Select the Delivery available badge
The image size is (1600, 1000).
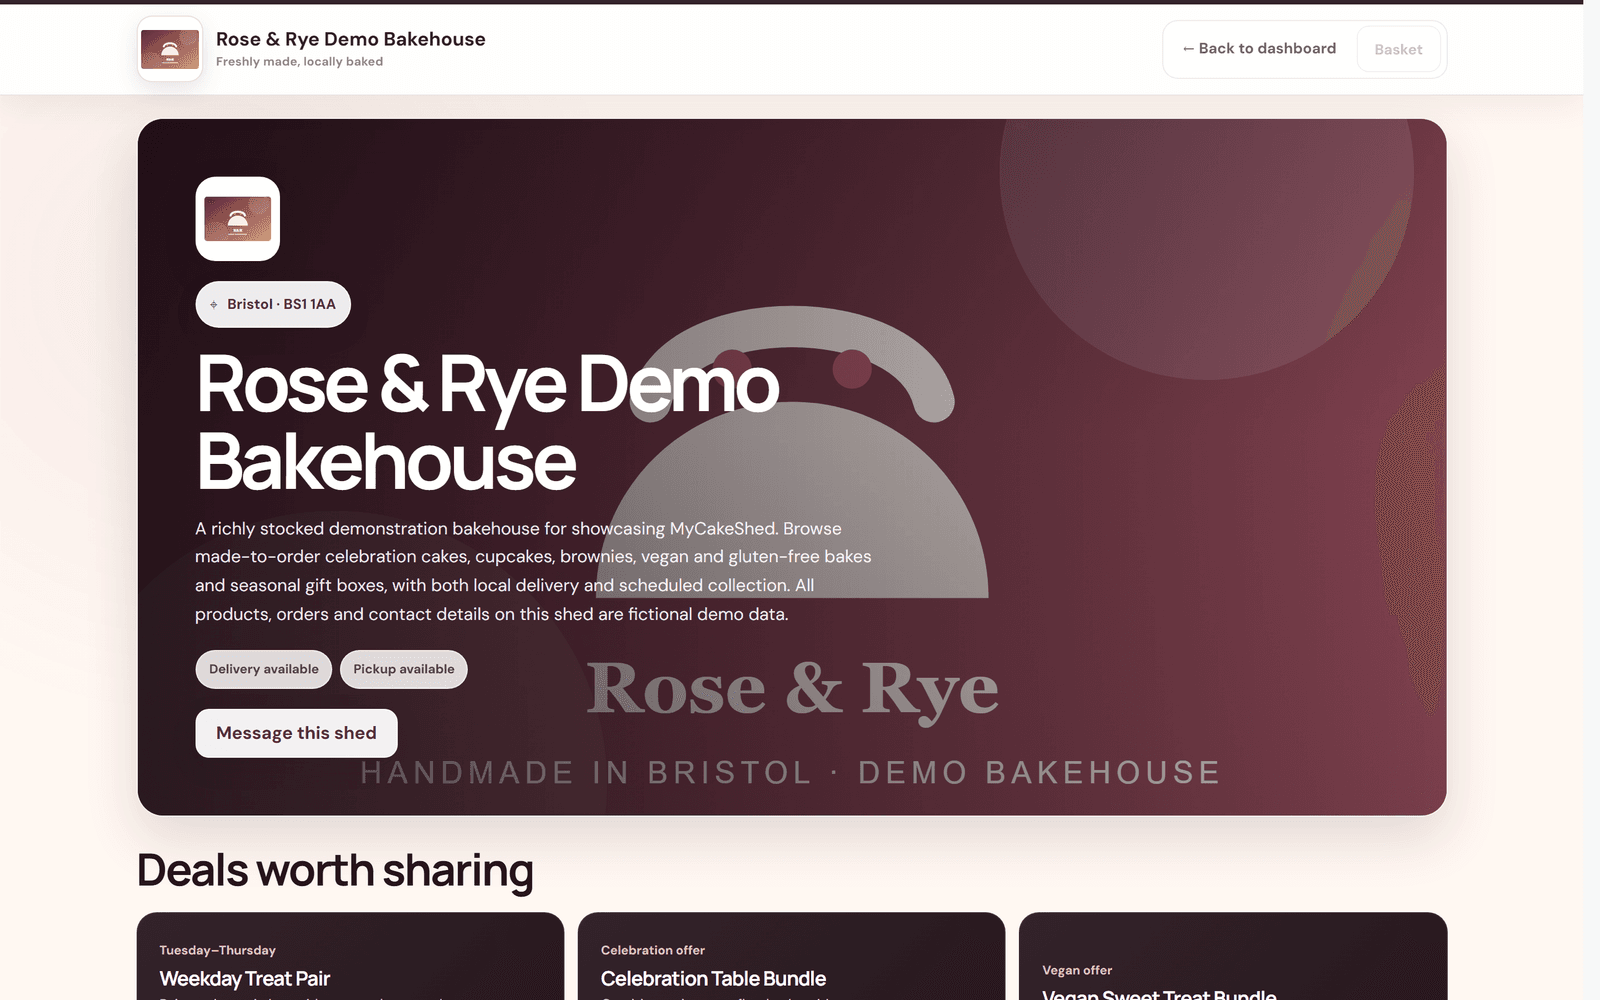(x=264, y=669)
